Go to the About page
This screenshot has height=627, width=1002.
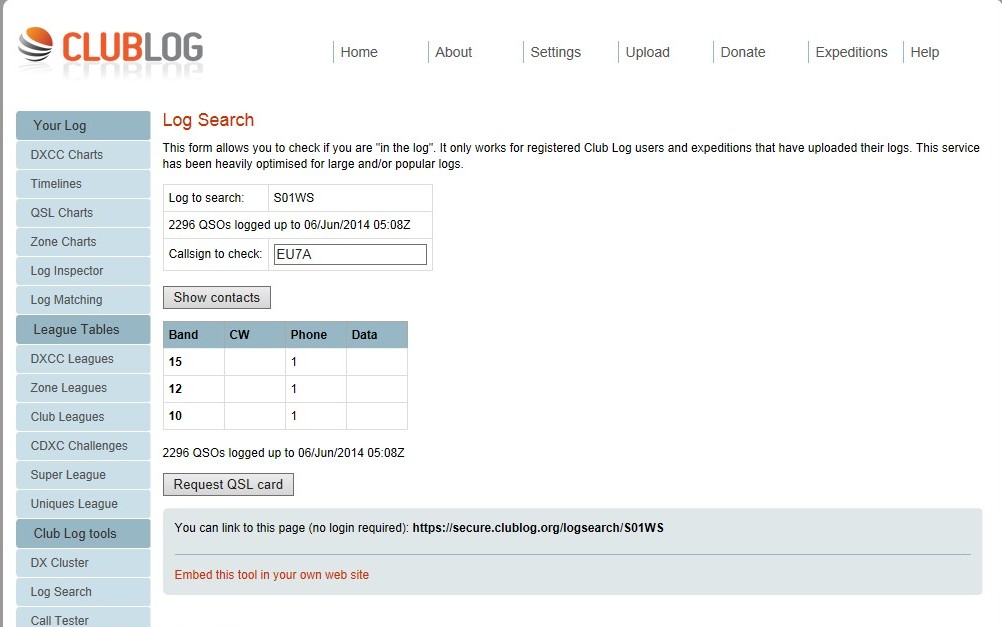point(453,52)
